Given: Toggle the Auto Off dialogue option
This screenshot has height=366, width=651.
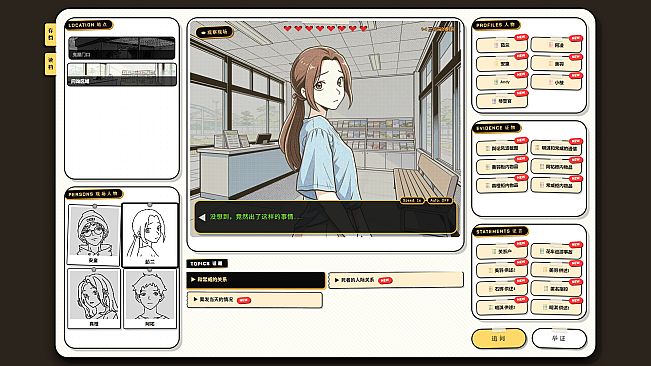Looking at the screenshot, I should click(439, 200).
